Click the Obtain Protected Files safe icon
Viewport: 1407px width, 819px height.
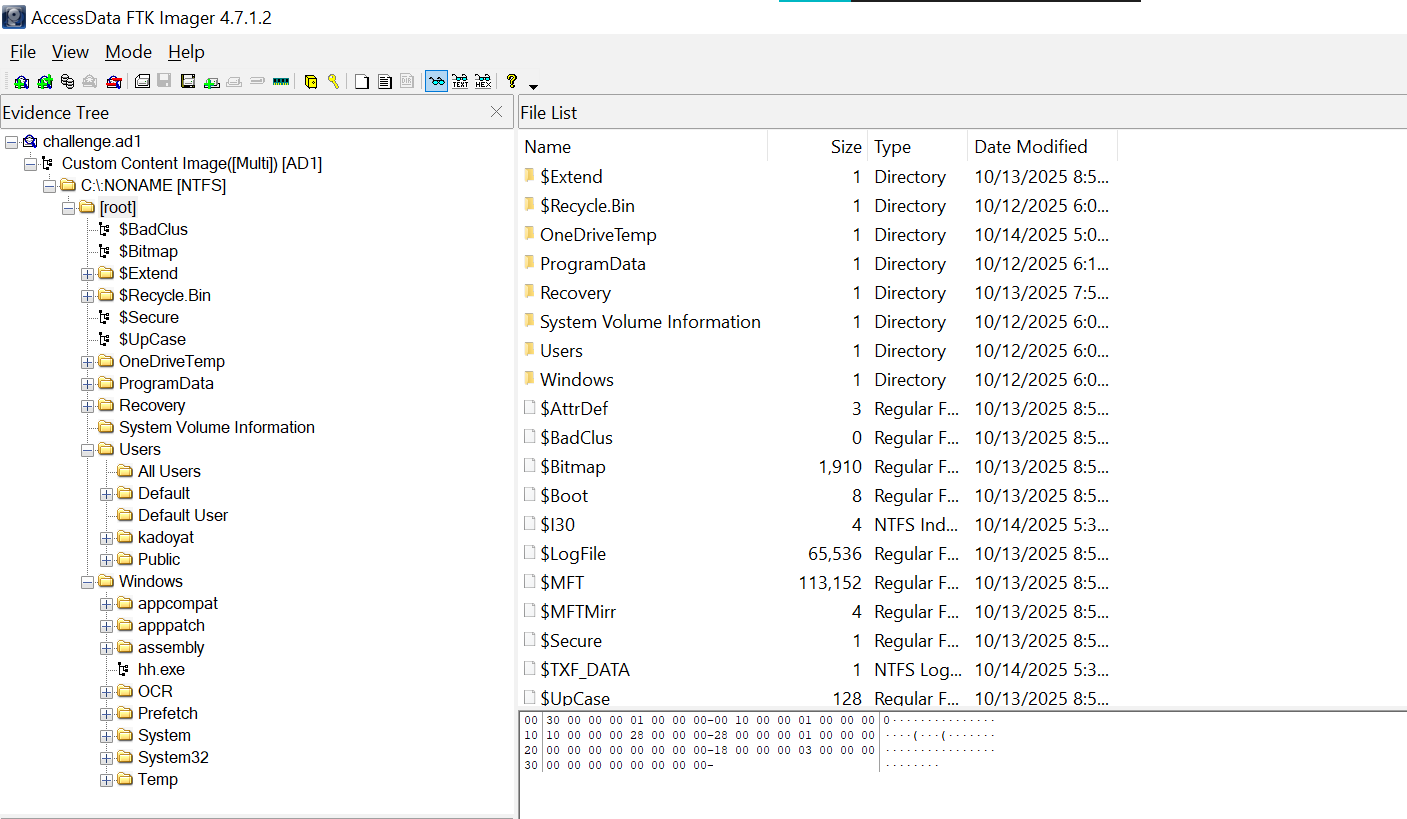coord(310,81)
